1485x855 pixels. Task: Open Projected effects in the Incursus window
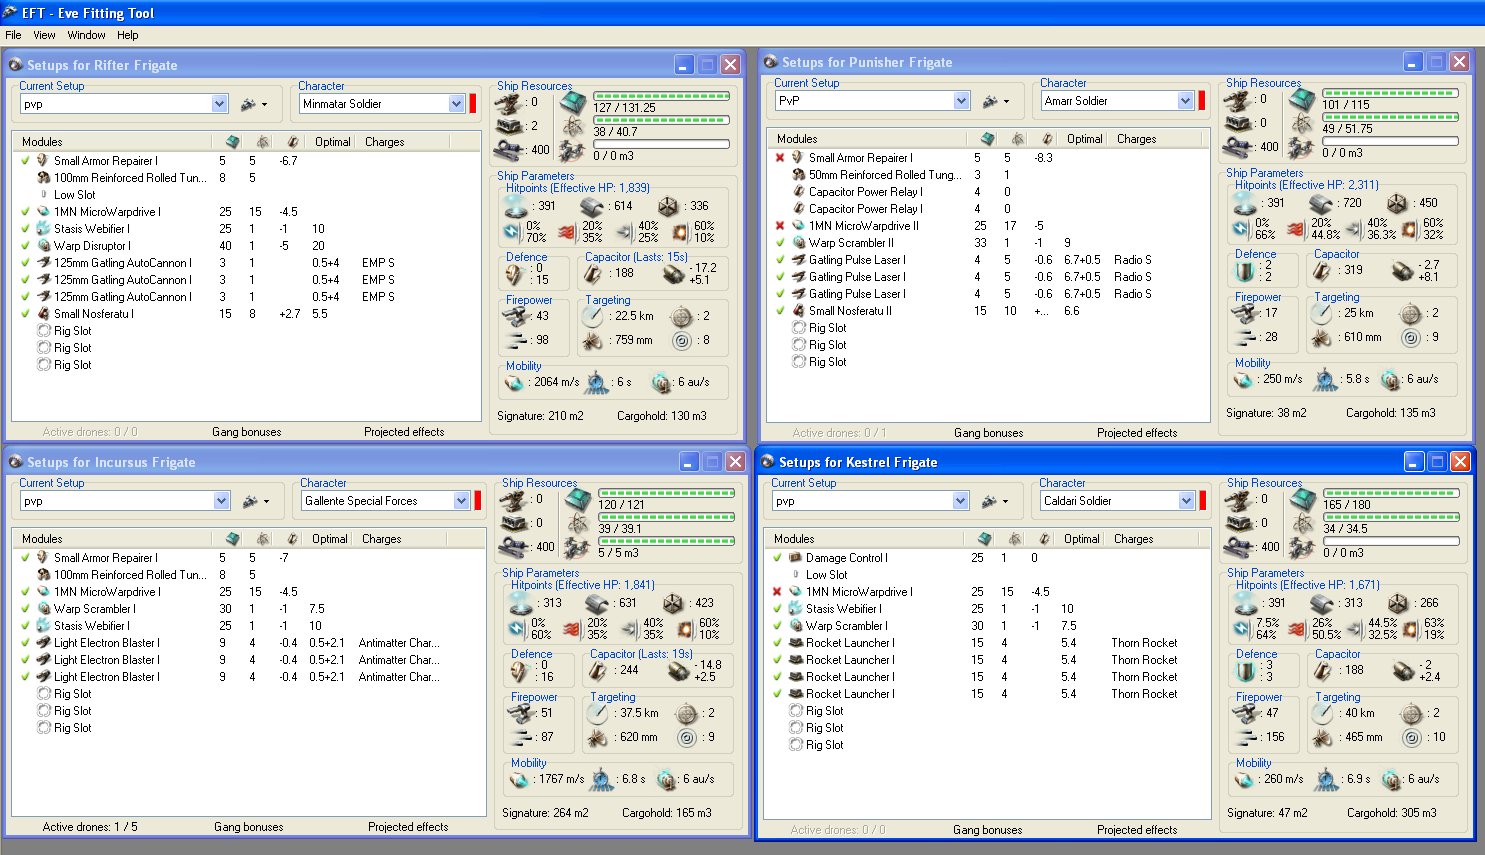click(x=408, y=827)
